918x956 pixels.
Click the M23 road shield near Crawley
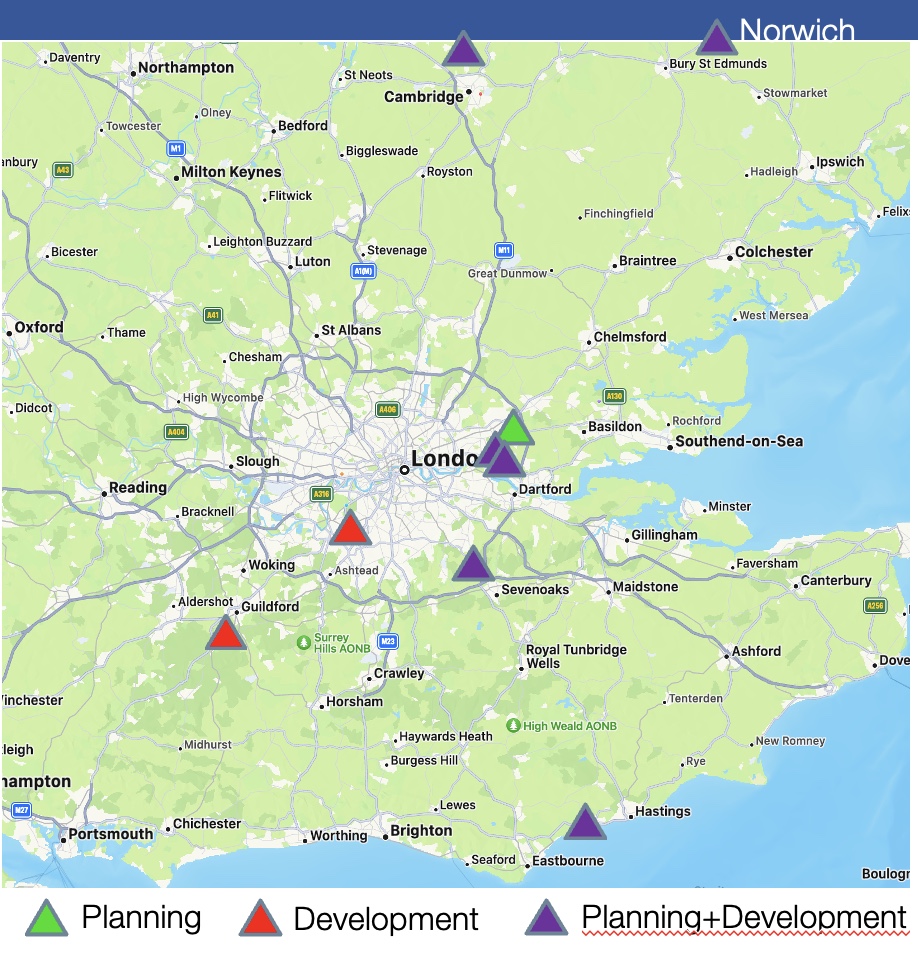[x=387, y=641]
